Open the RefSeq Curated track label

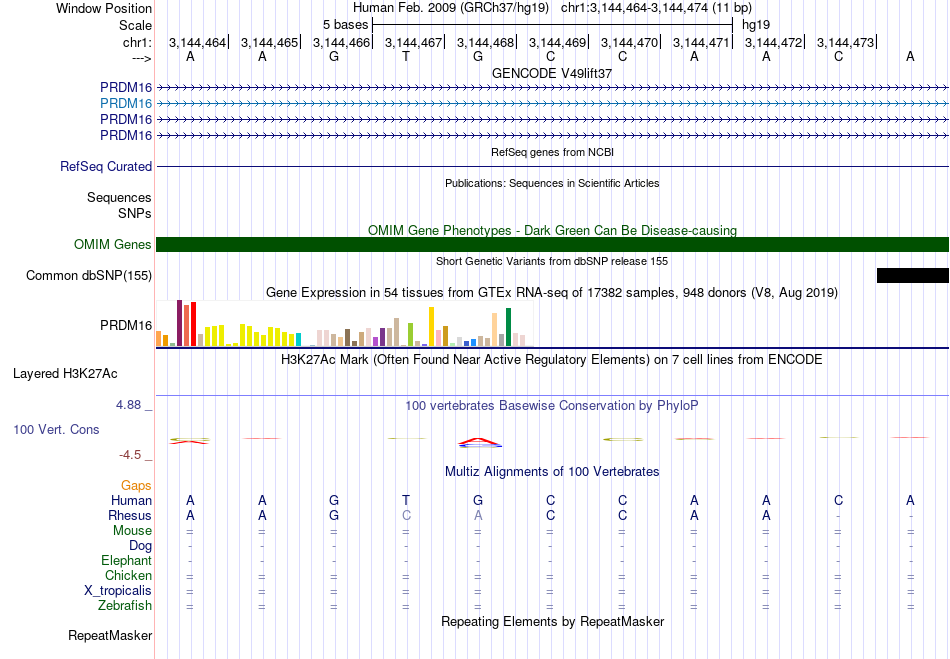pyautogui.click(x=106, y=167)
